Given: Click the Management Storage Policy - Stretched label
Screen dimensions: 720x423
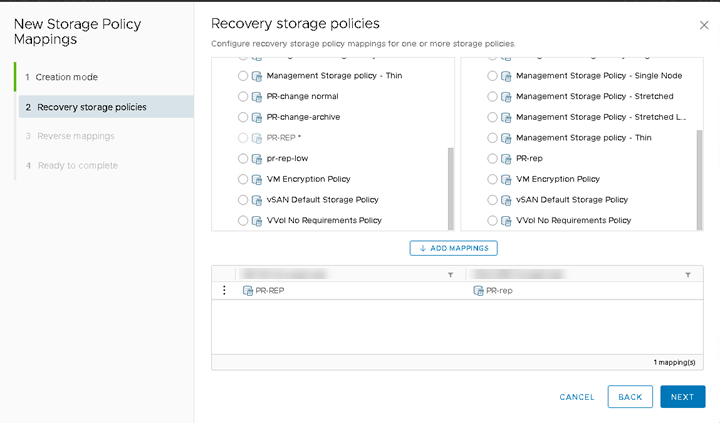Looking at the screenshot, I should tap(595, 96).
